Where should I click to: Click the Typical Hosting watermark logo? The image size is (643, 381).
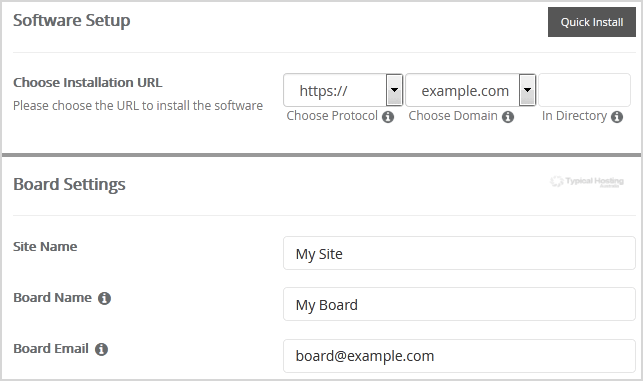tap(587, 182)
